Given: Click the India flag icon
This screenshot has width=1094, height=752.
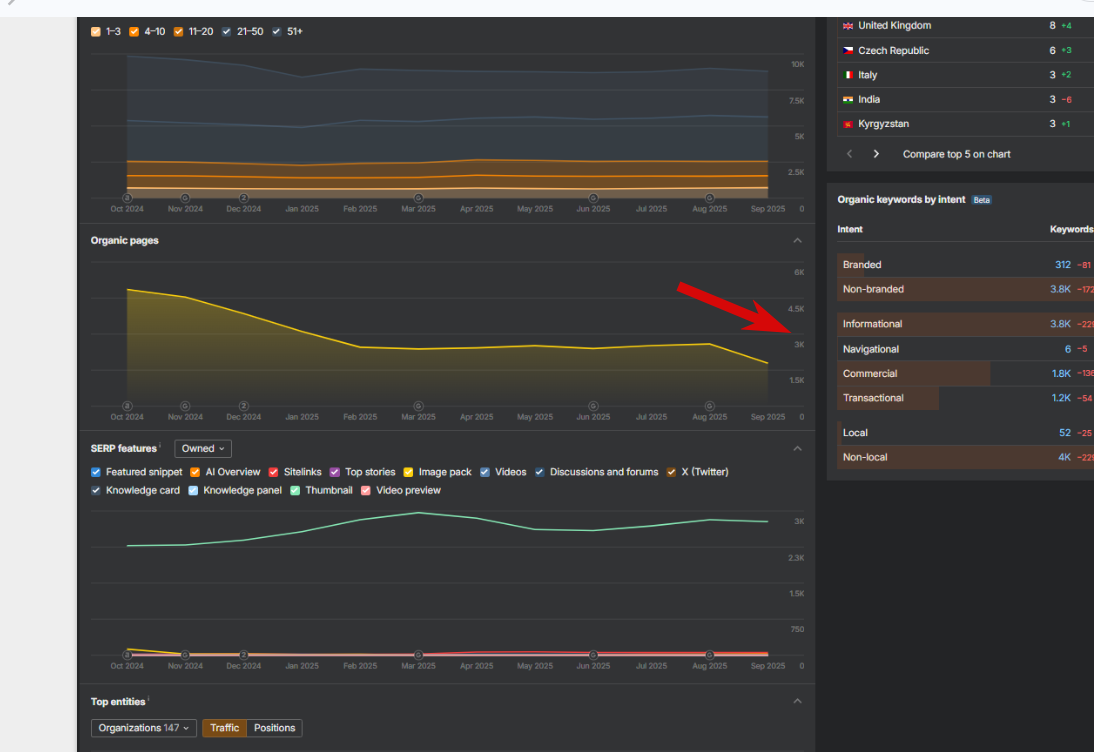Looking at the screenshot, I should [848, 100].
